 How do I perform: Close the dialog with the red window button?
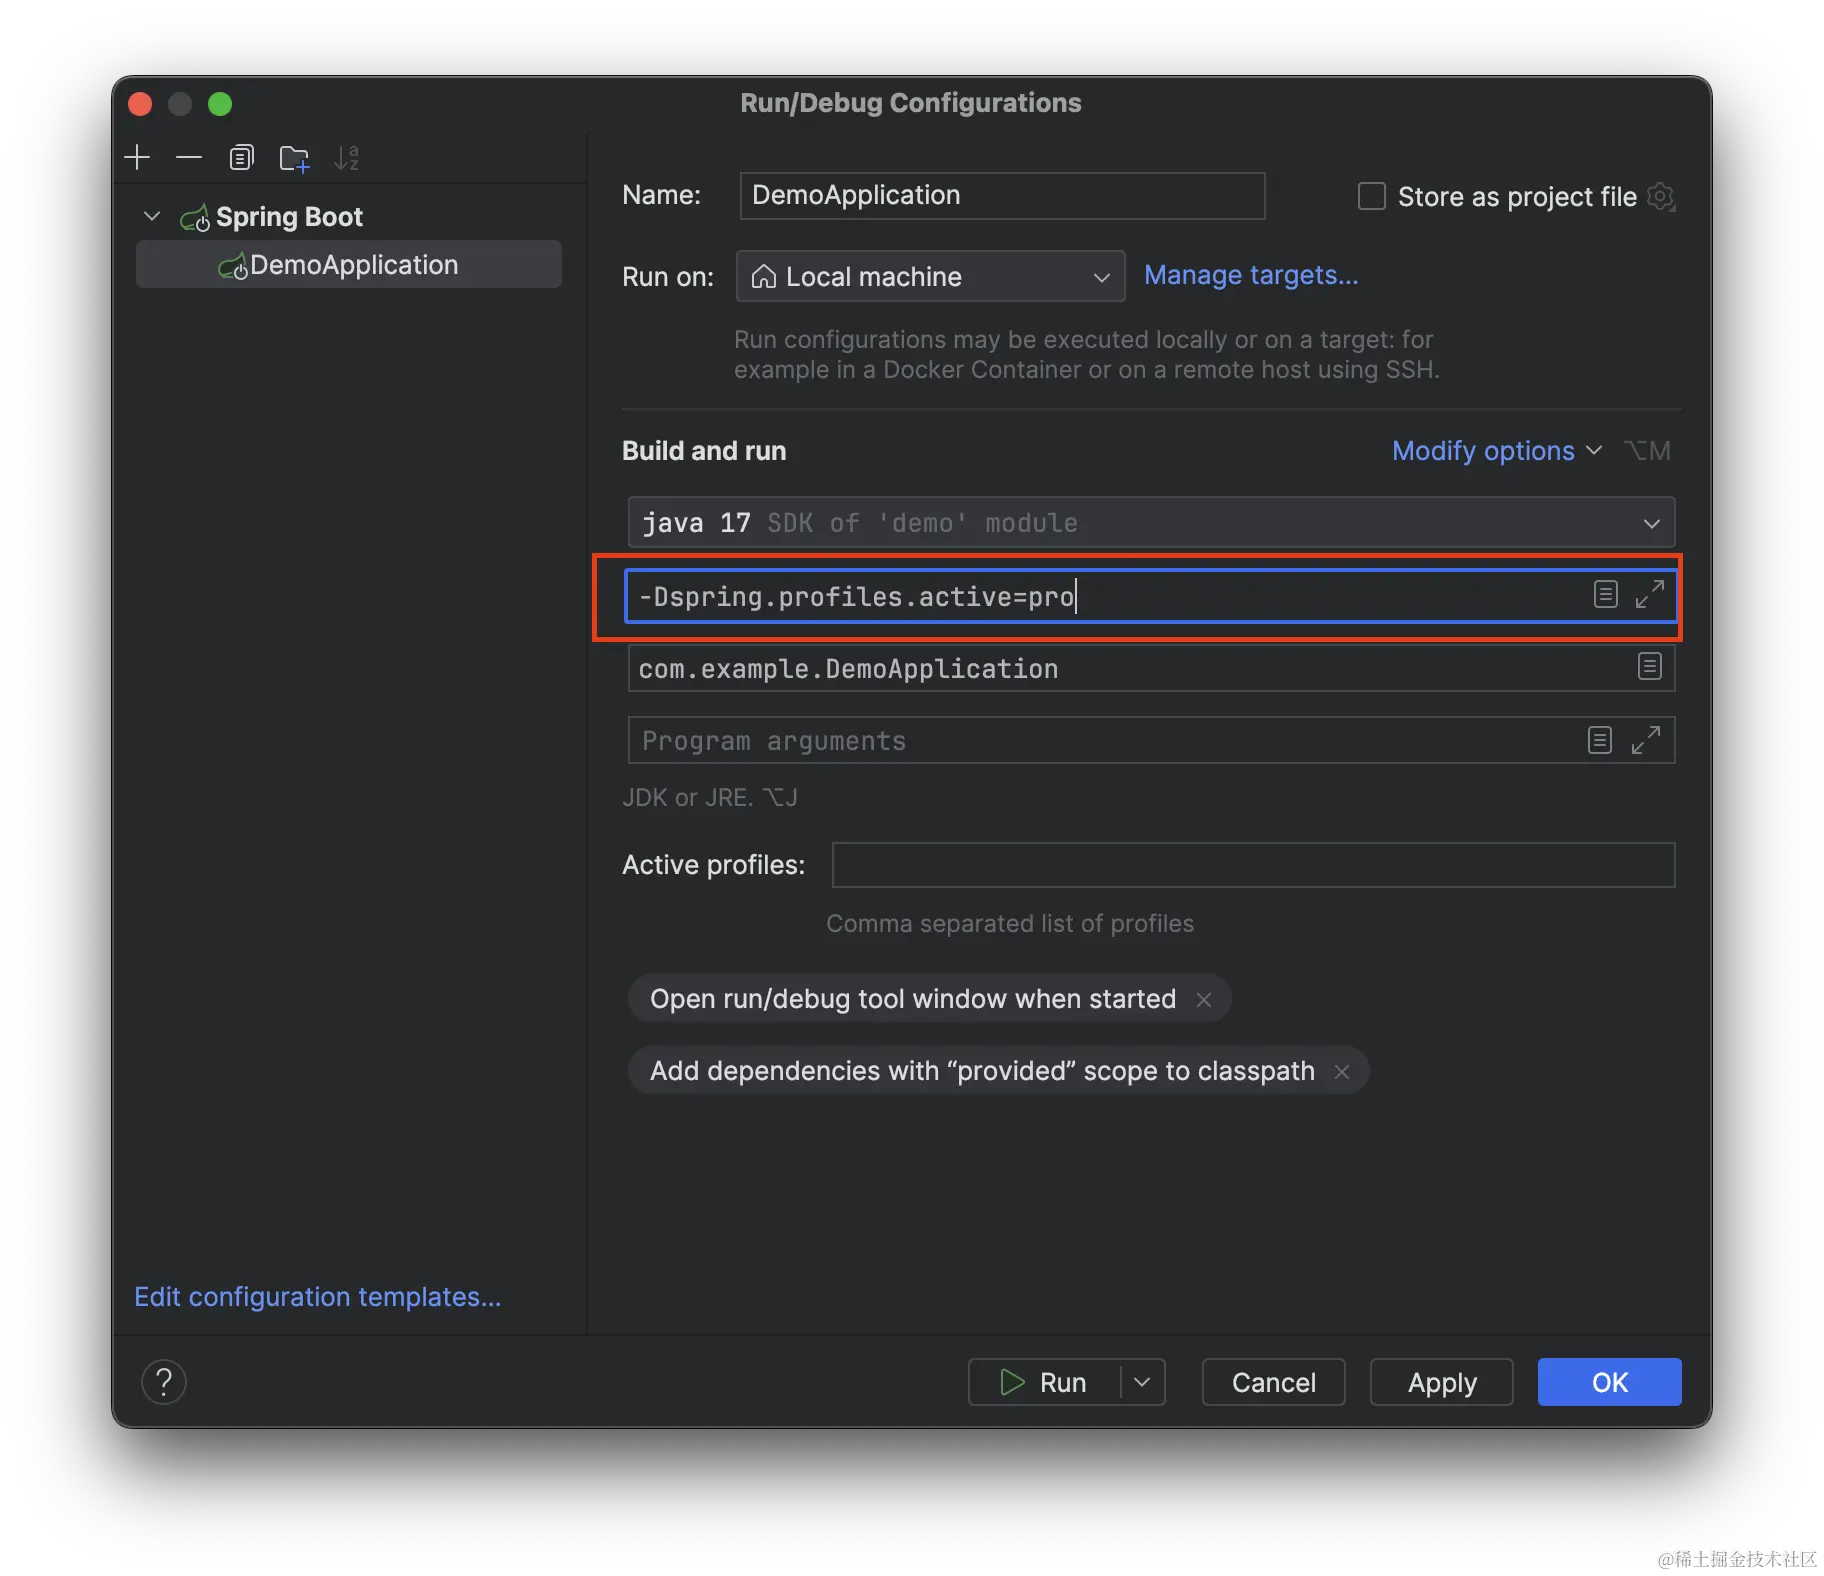[x=140, y=104]
